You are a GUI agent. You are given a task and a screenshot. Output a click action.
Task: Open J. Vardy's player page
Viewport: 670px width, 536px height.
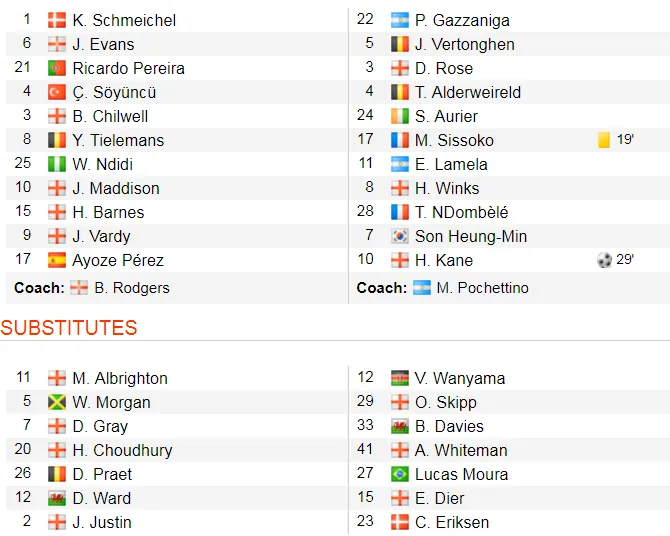[x=101, y=236]
